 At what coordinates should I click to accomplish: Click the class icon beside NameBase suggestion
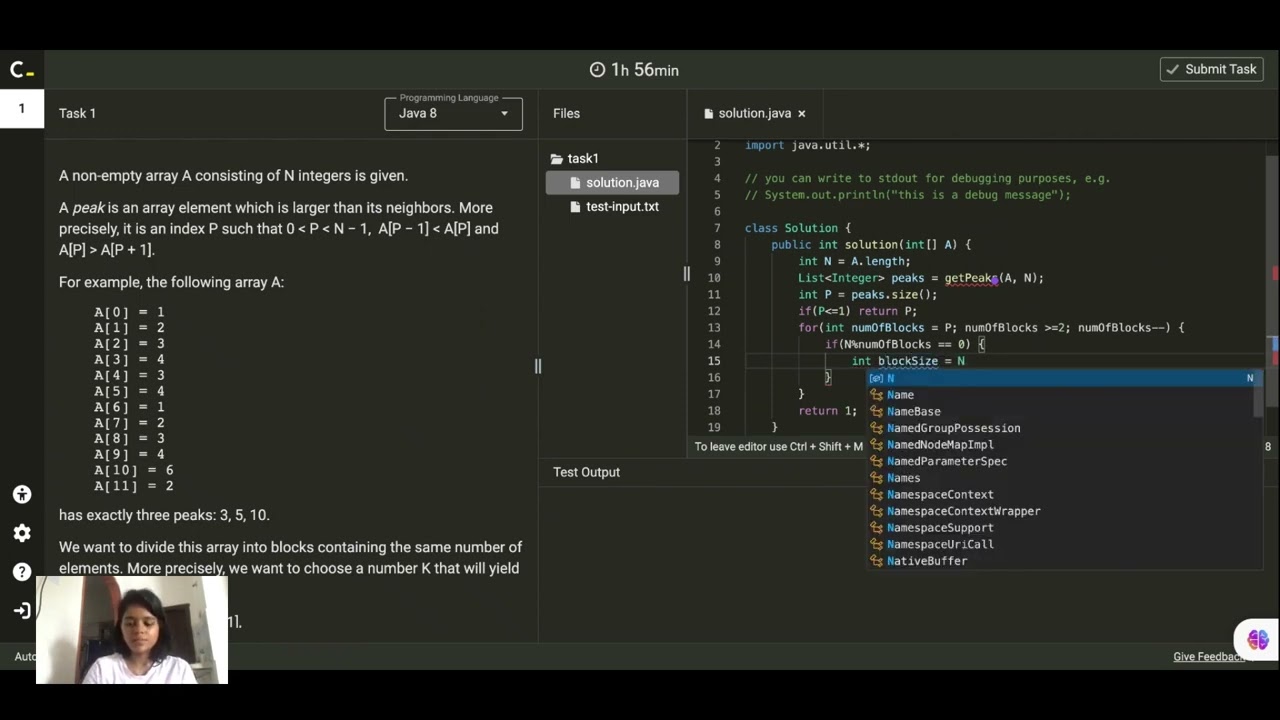[x=876, y=412]
